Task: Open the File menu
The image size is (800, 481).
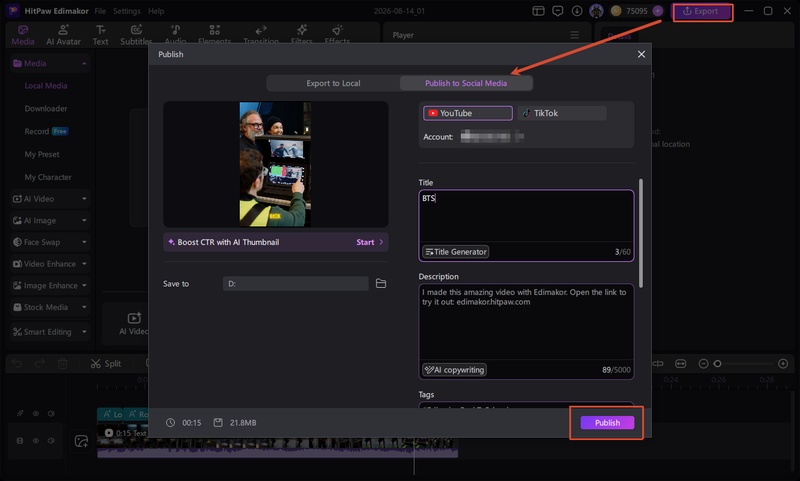Action: (x=100, y=11)
